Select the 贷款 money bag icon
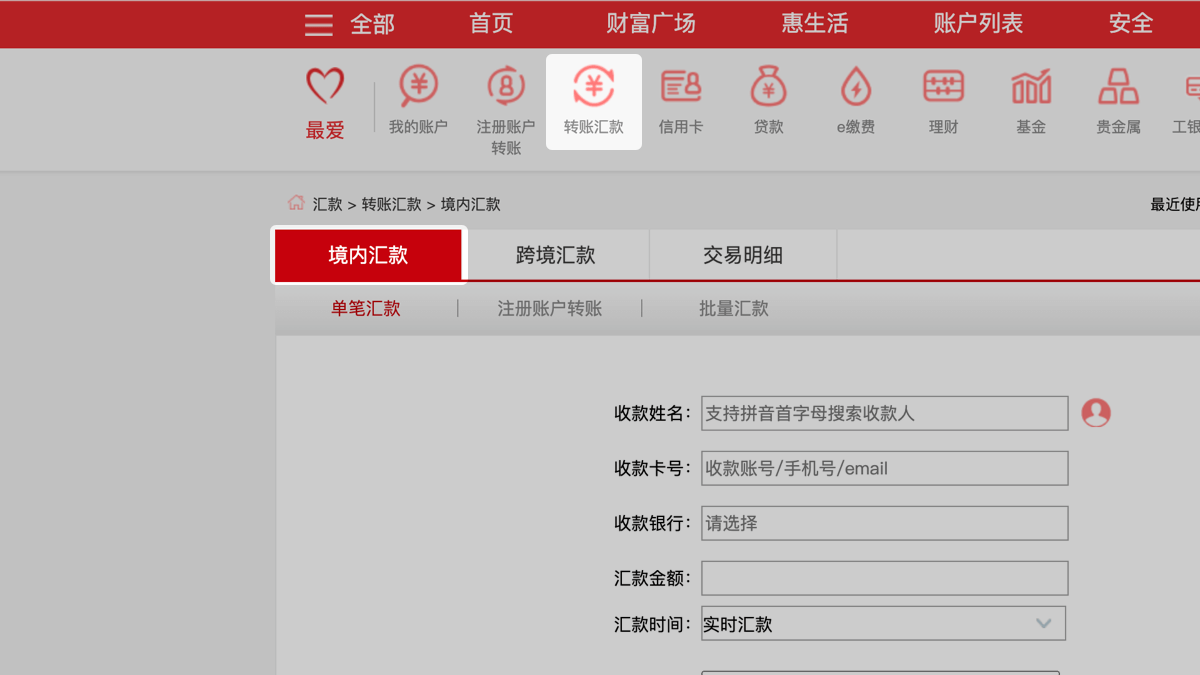 click(768, 88)
